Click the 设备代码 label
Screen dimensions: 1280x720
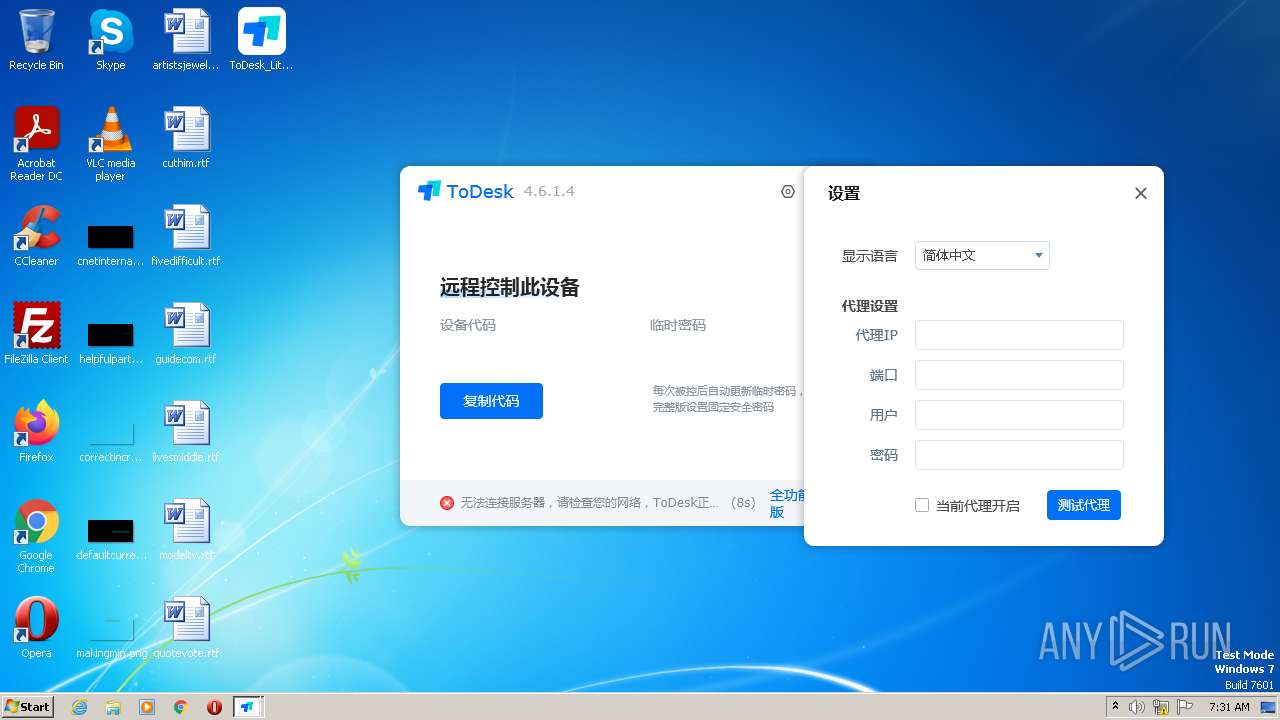tap(468, 325)
